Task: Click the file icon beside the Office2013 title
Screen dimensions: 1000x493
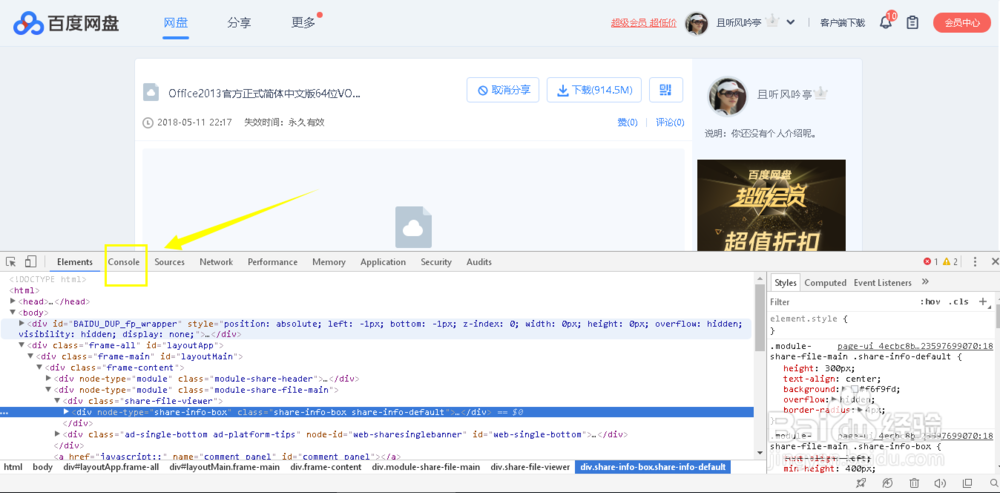Action: (151, 92)
